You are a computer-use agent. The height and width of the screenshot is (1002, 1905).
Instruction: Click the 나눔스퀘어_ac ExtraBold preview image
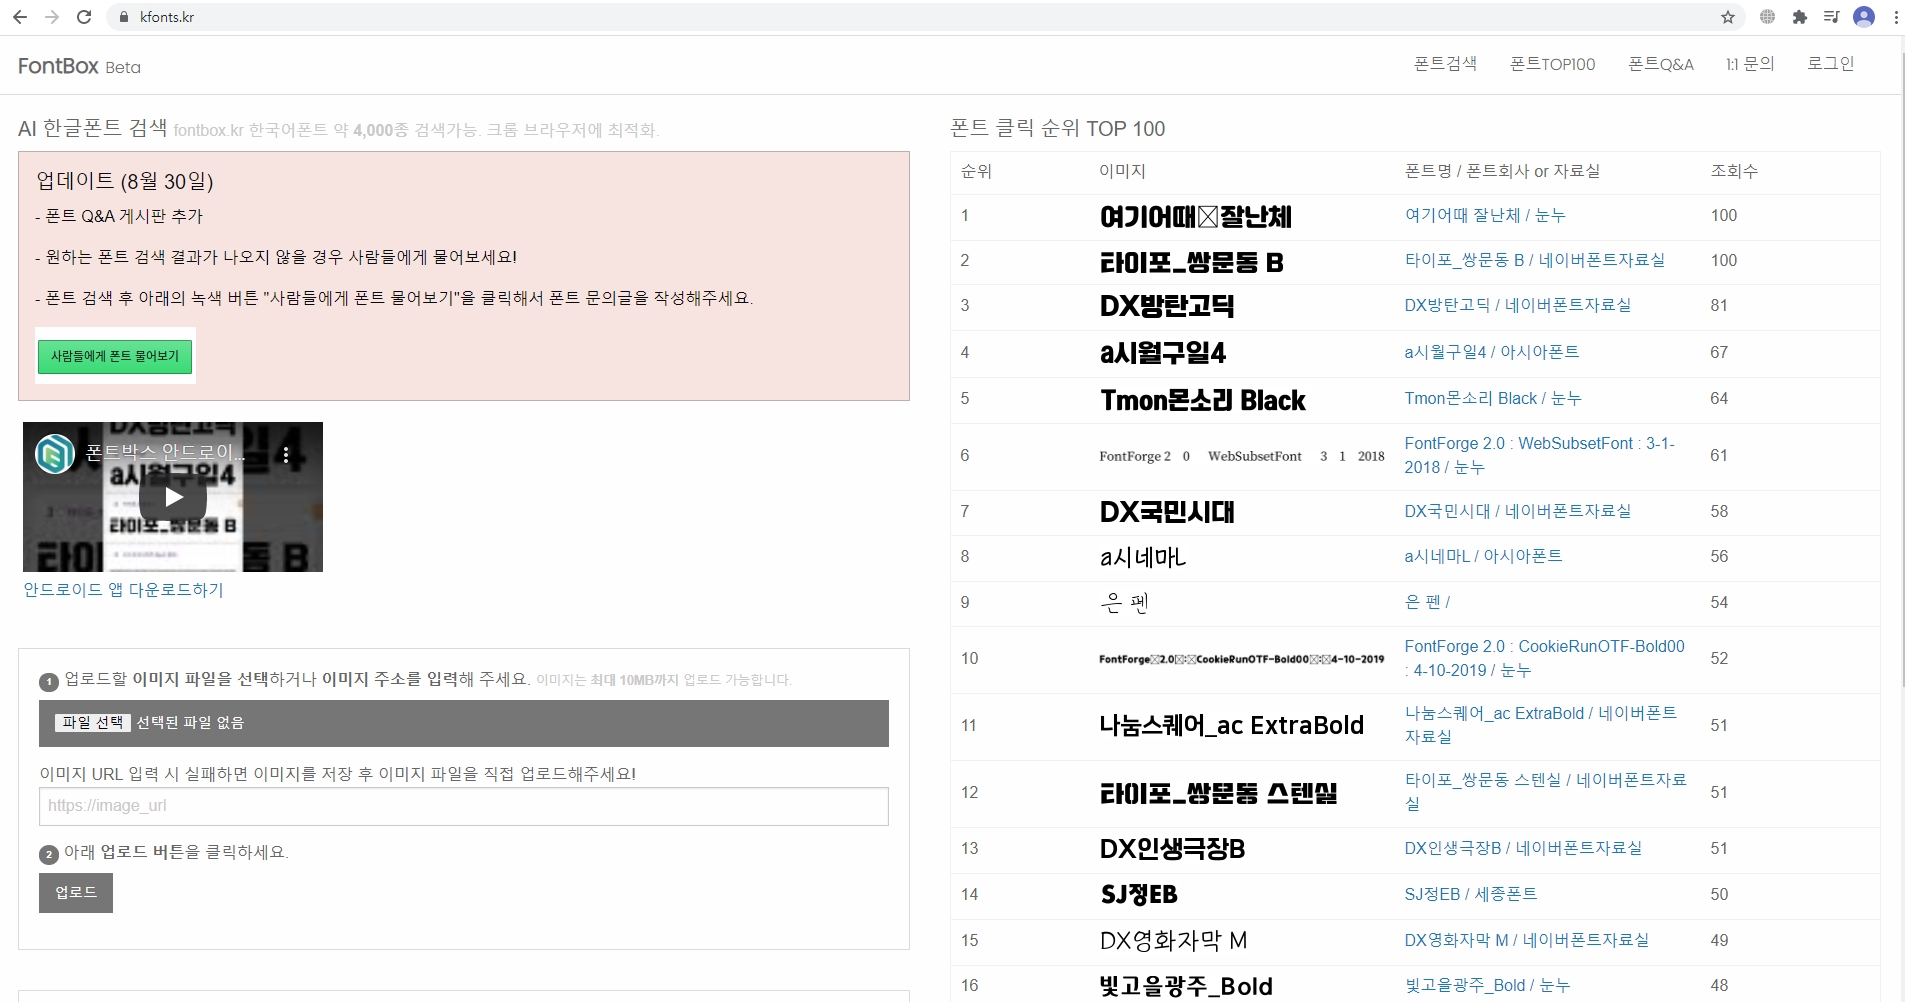(1231, 725)
